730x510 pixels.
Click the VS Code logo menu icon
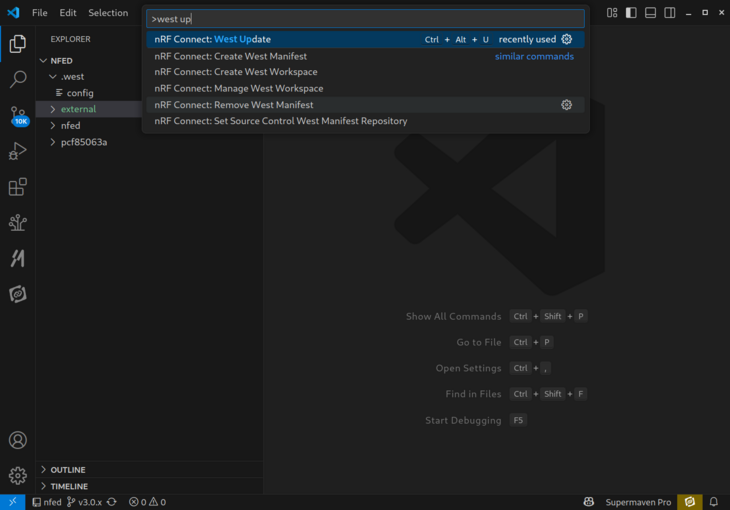click(13, 13)
